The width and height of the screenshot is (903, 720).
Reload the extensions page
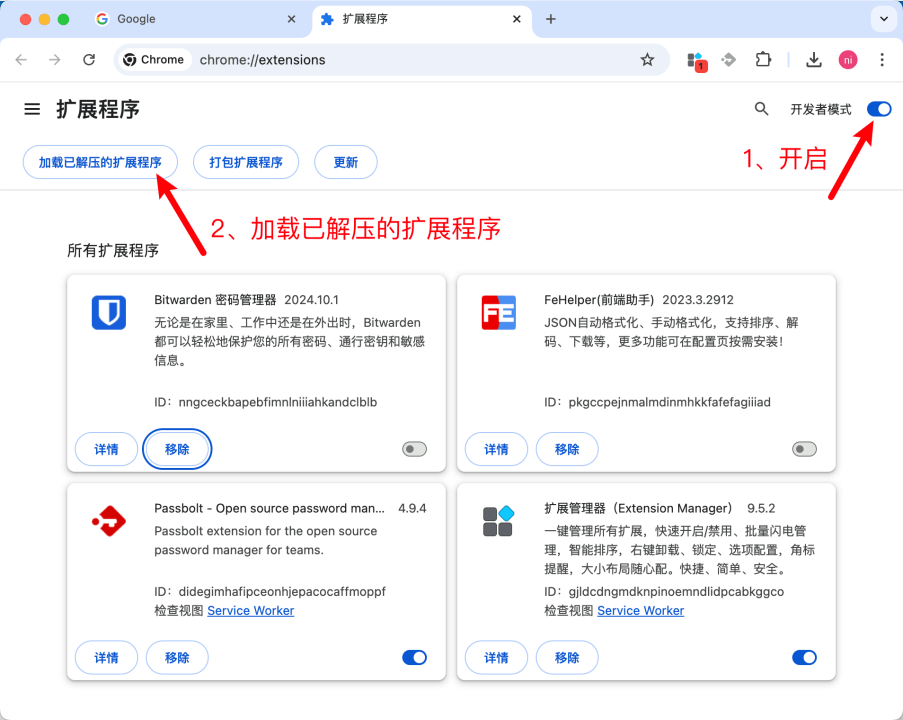tap(89, 60)
